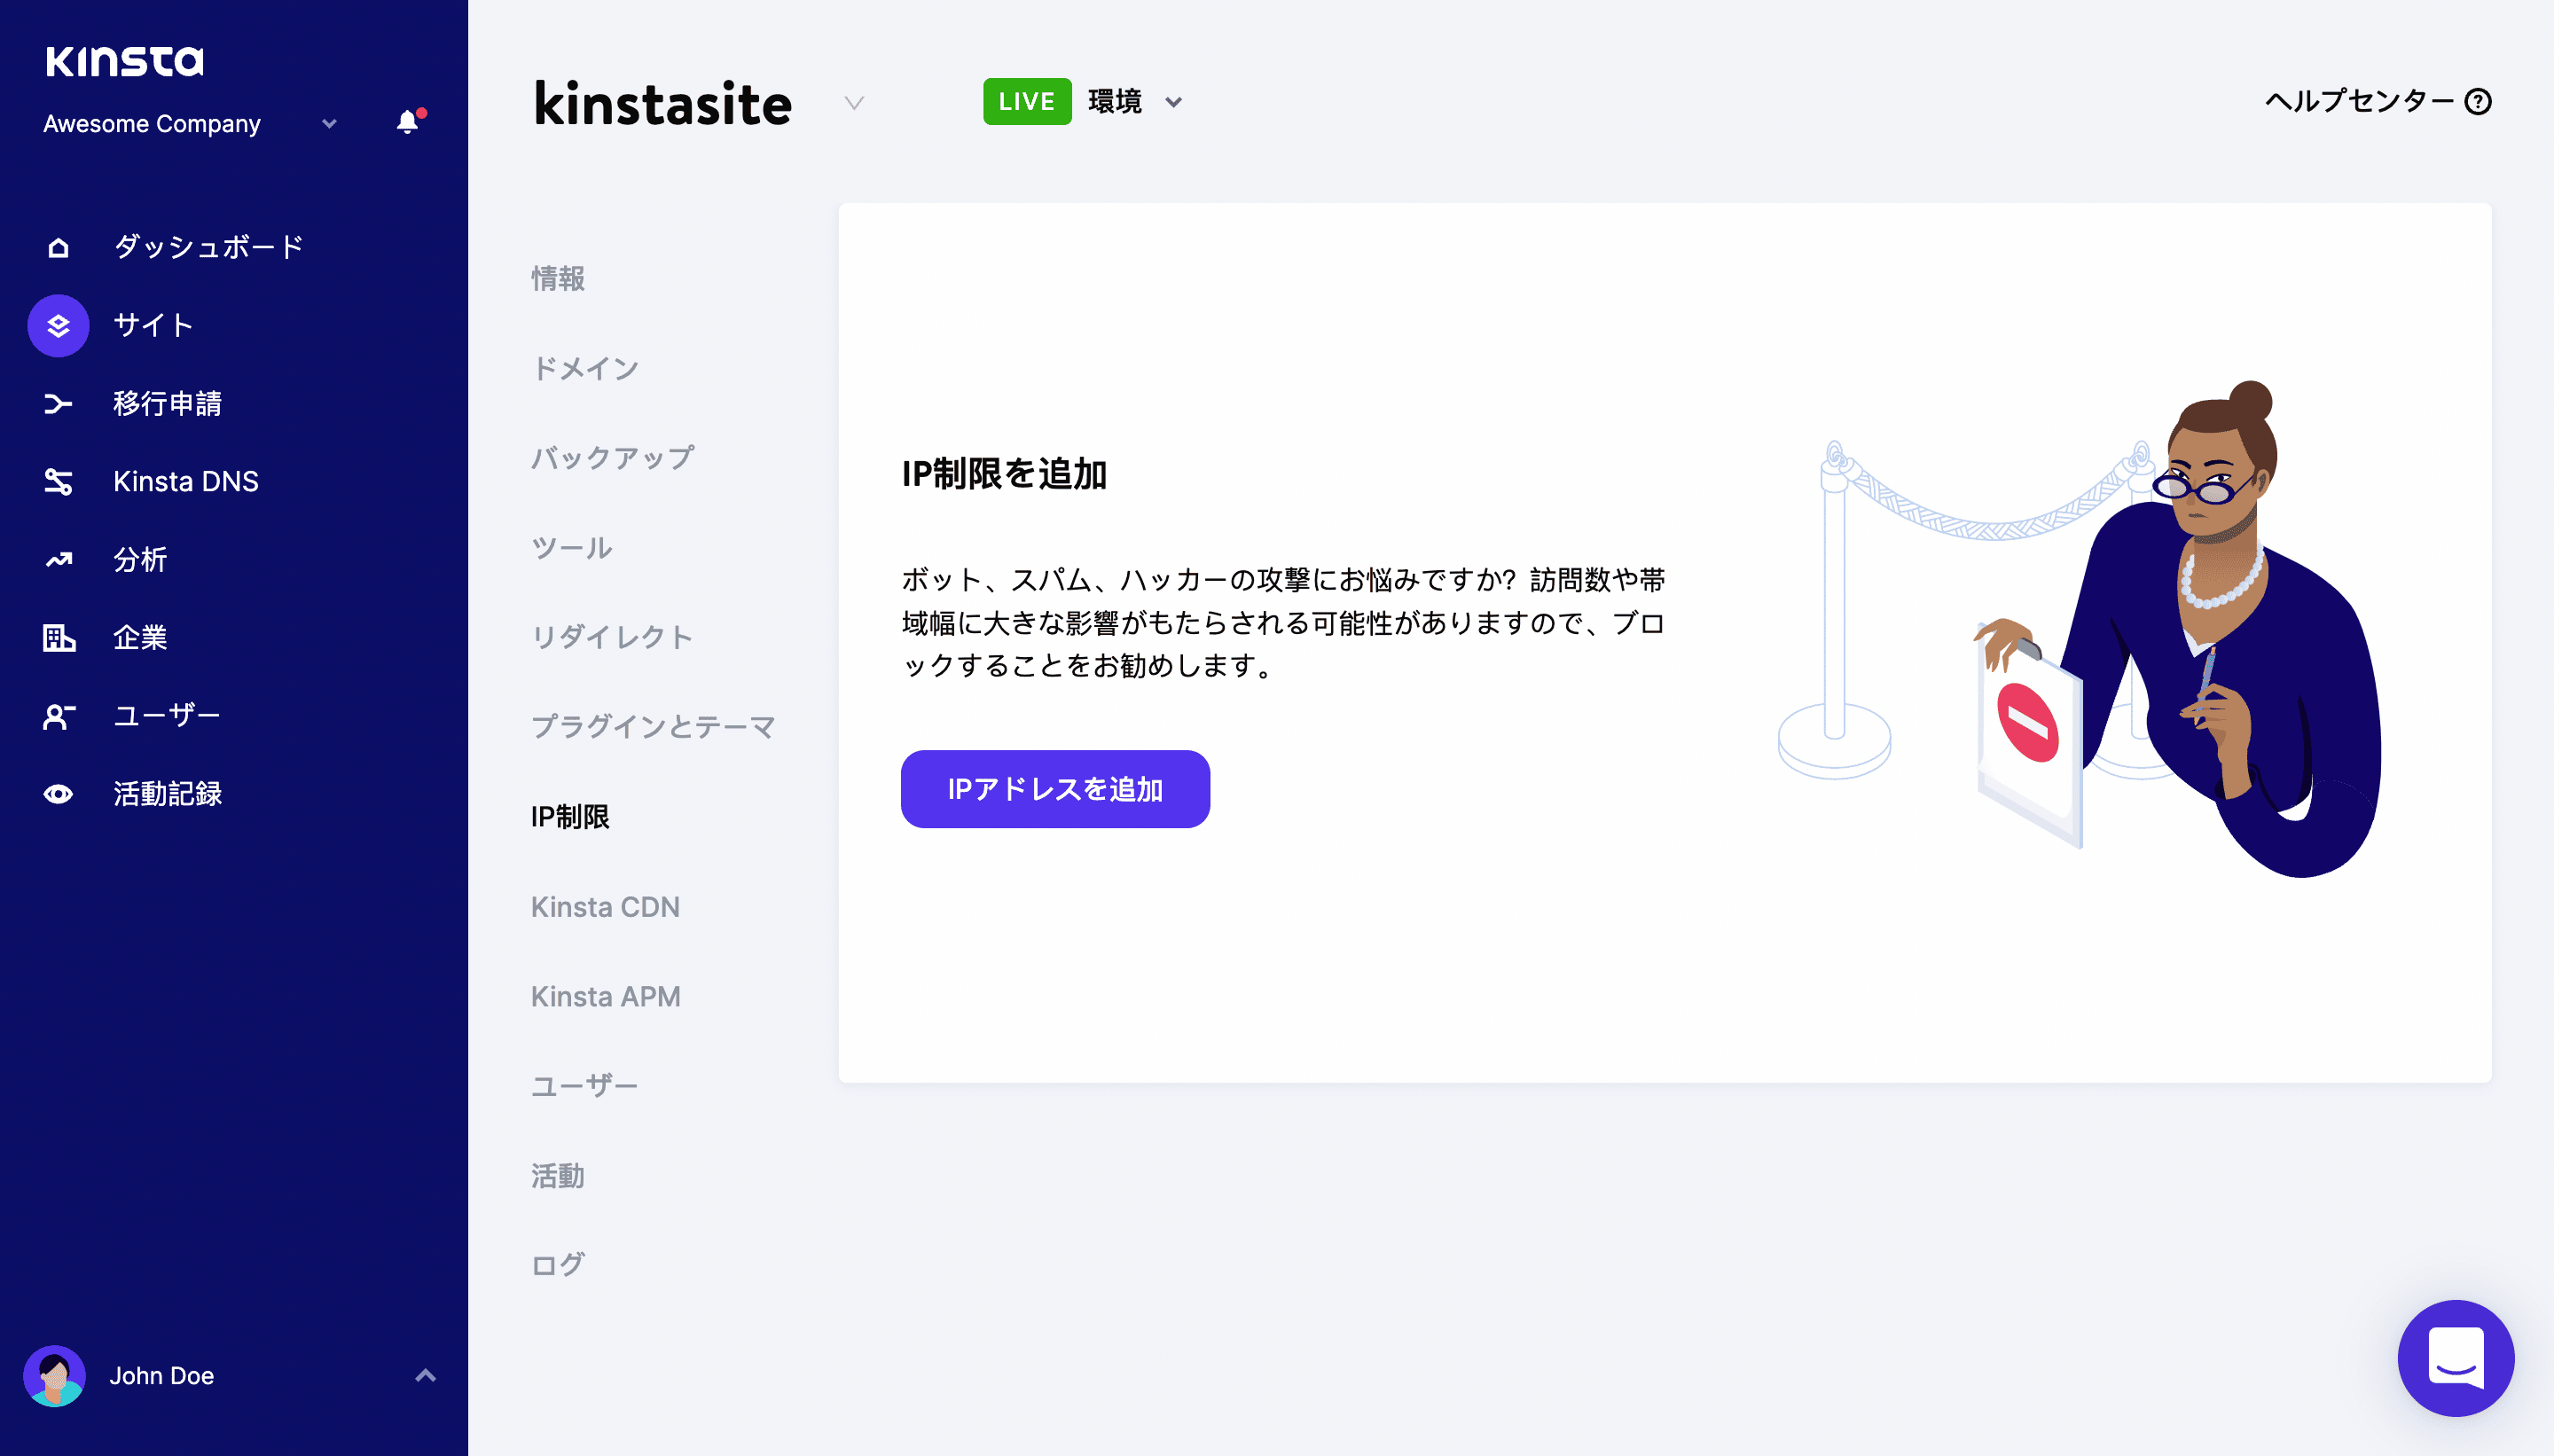2554x1456 pixels.
Task: Click the Kinsta DNS icon
Action: (x=58, y=481)
